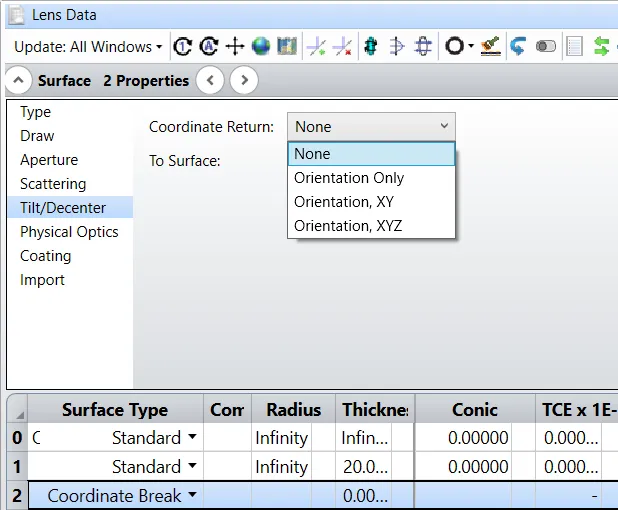The height and width of the screenshot is (510, 618).
Task: Open Coordinate Break surface type dropdown
Action: [x=192, y=496]
